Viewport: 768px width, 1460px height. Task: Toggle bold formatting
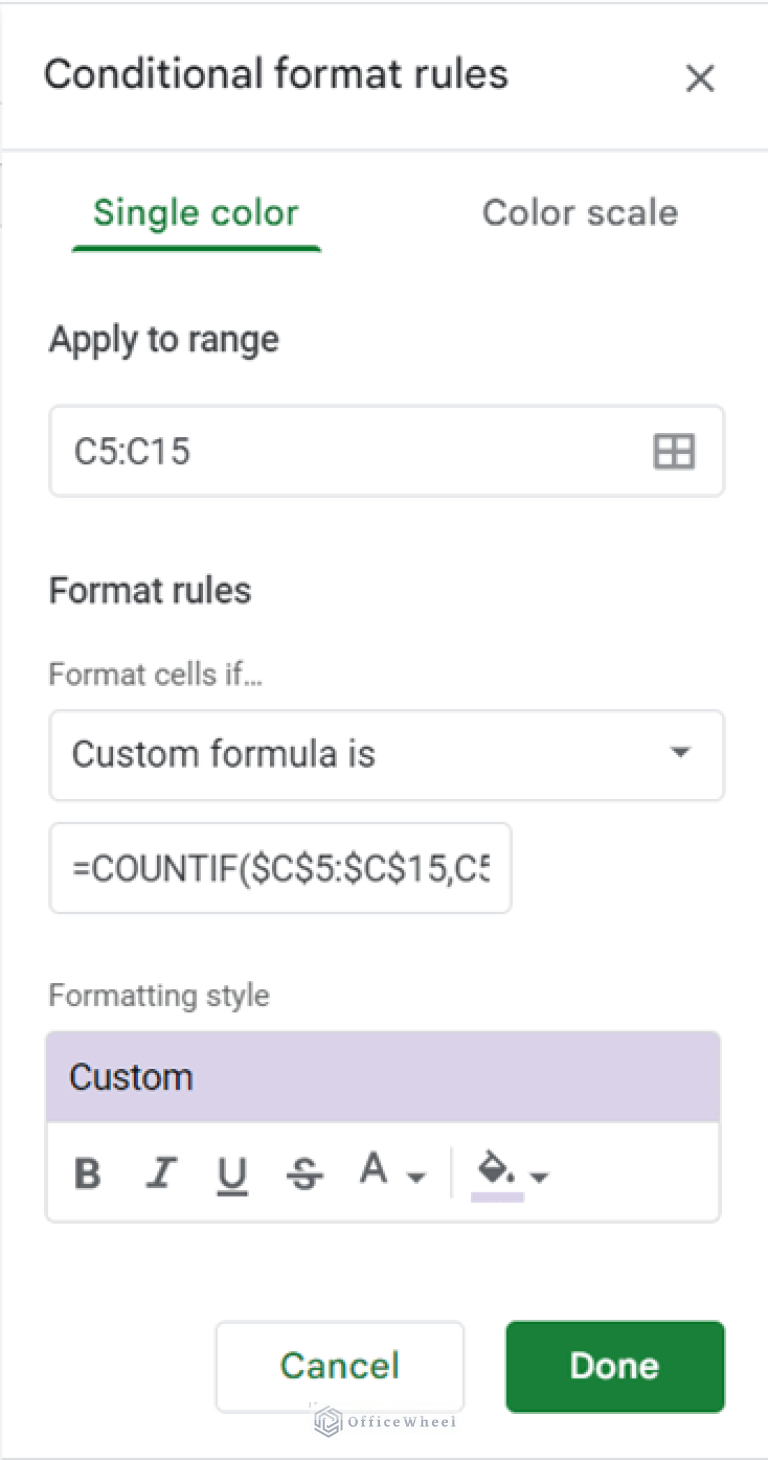pos(88,1173)
